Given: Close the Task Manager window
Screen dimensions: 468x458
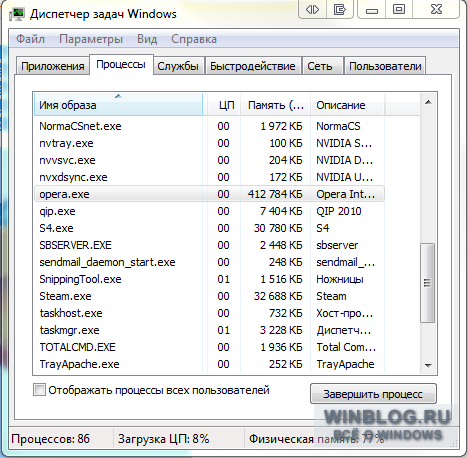Looking at the screenshot, I should [436, 10].
